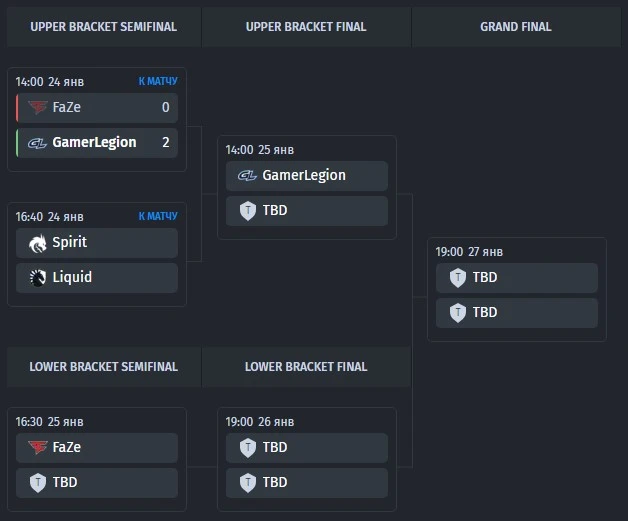The height and width of the screenshot is (521, 628).
Task: Click the GamerLegion logo in upper semifinal
Action: (x=38, y=143)
